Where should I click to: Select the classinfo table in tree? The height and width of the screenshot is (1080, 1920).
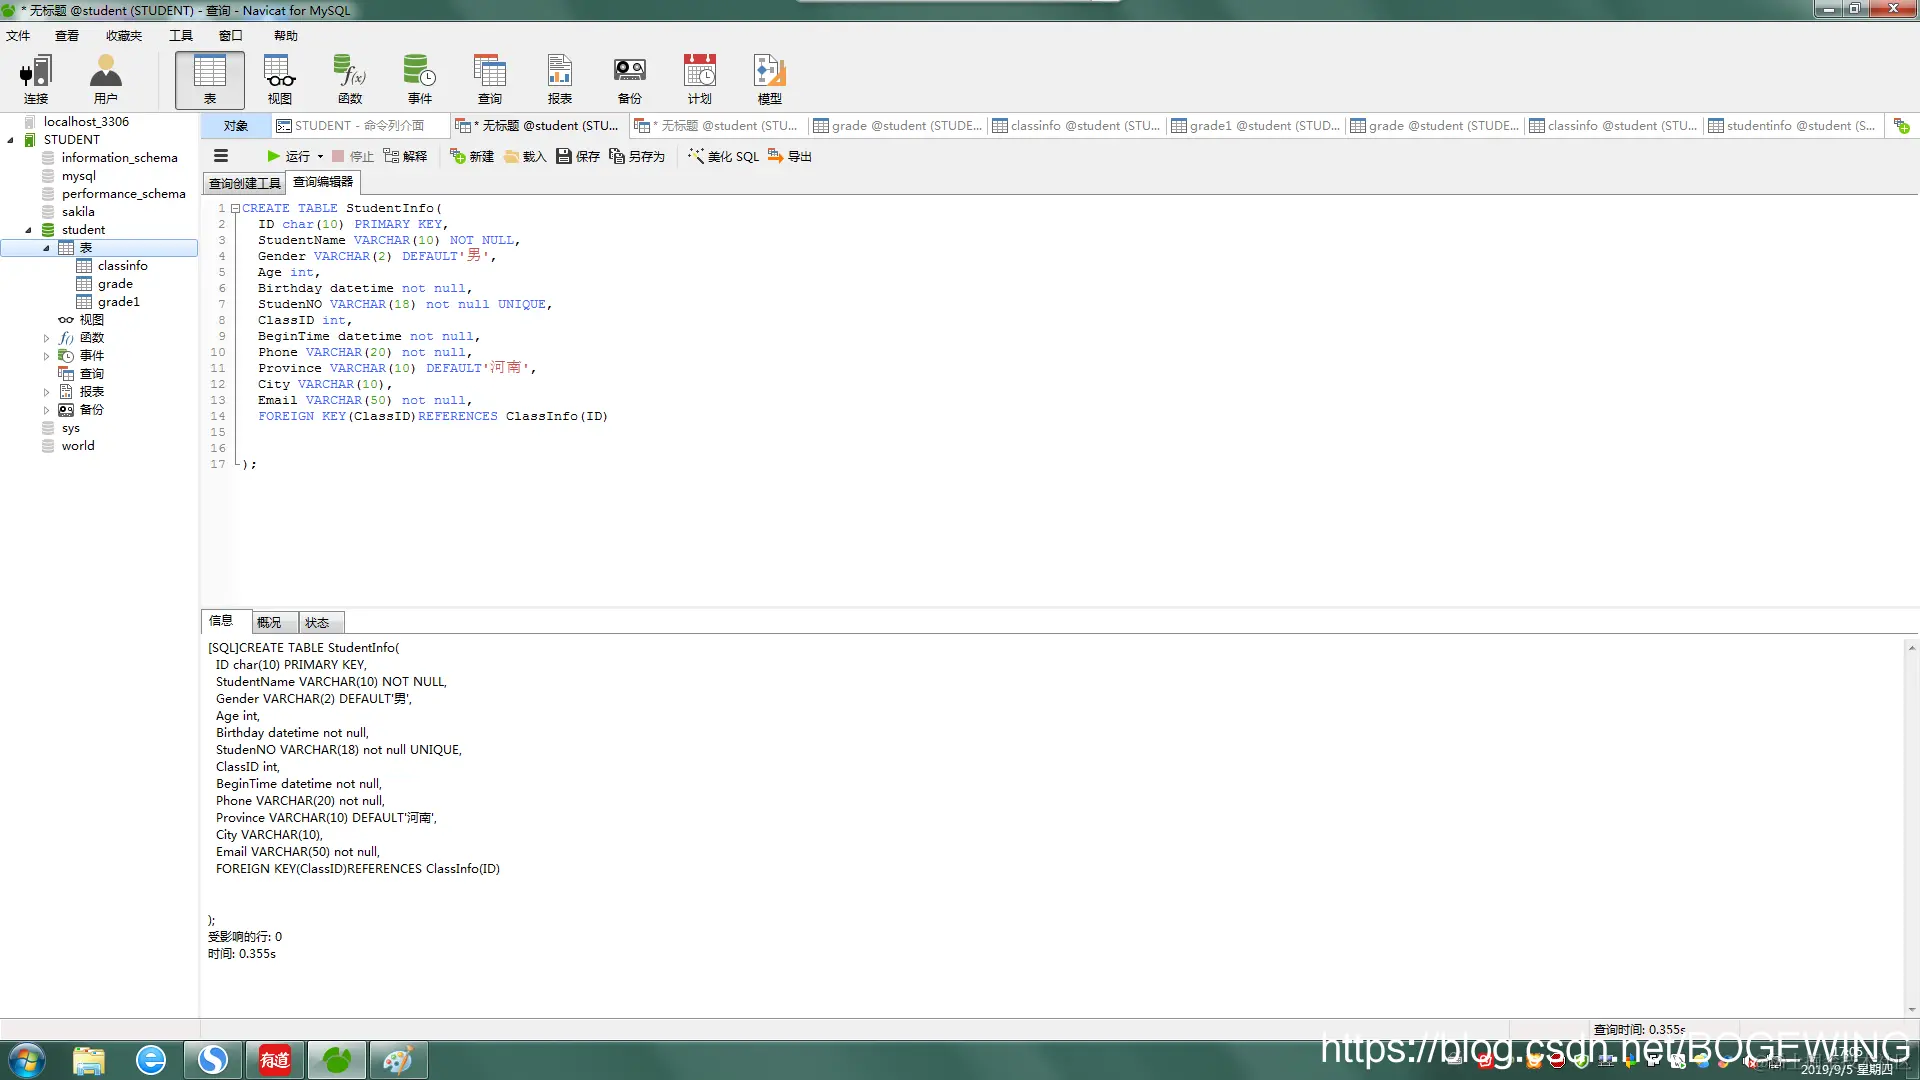pos(122,266)
